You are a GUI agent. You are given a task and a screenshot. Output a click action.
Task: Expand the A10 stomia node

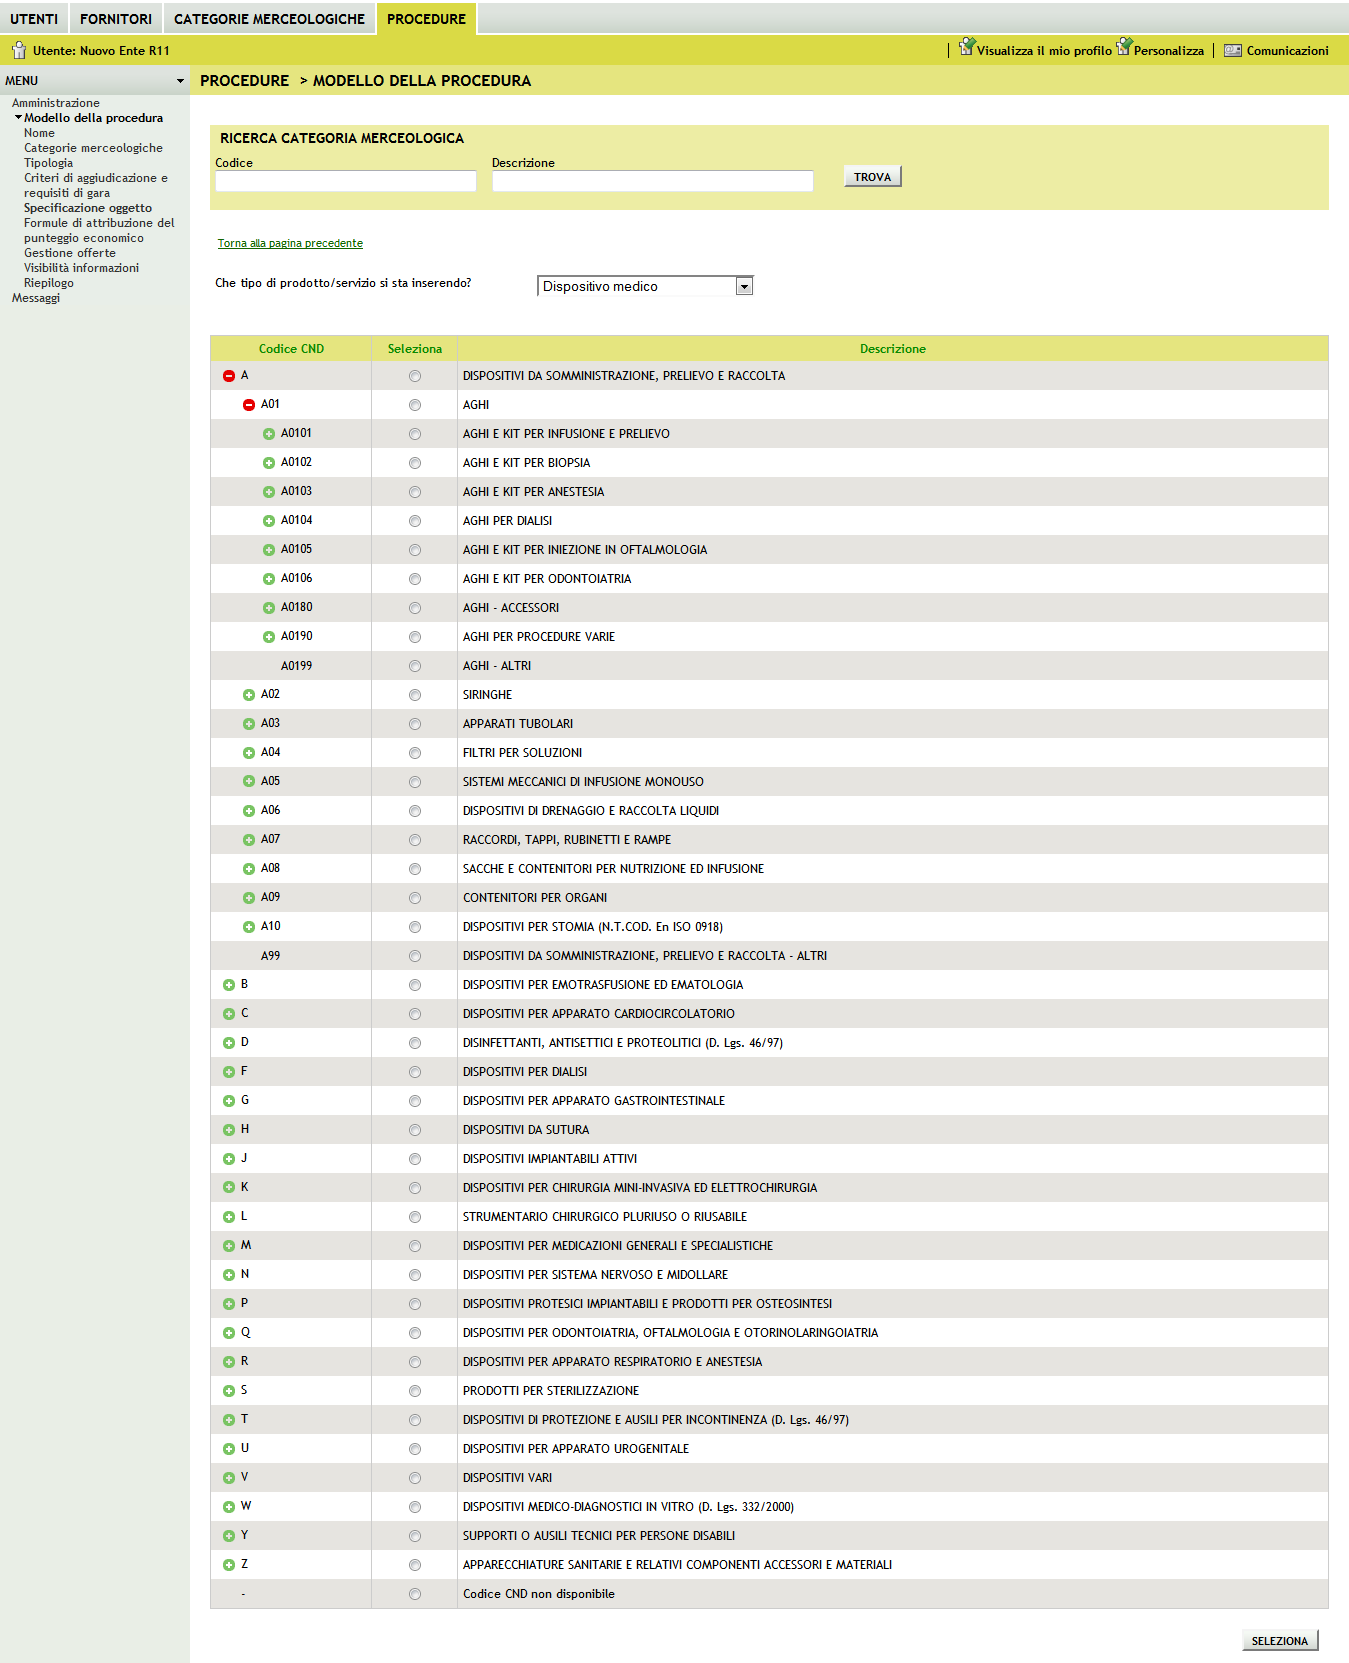click(249, 927)
